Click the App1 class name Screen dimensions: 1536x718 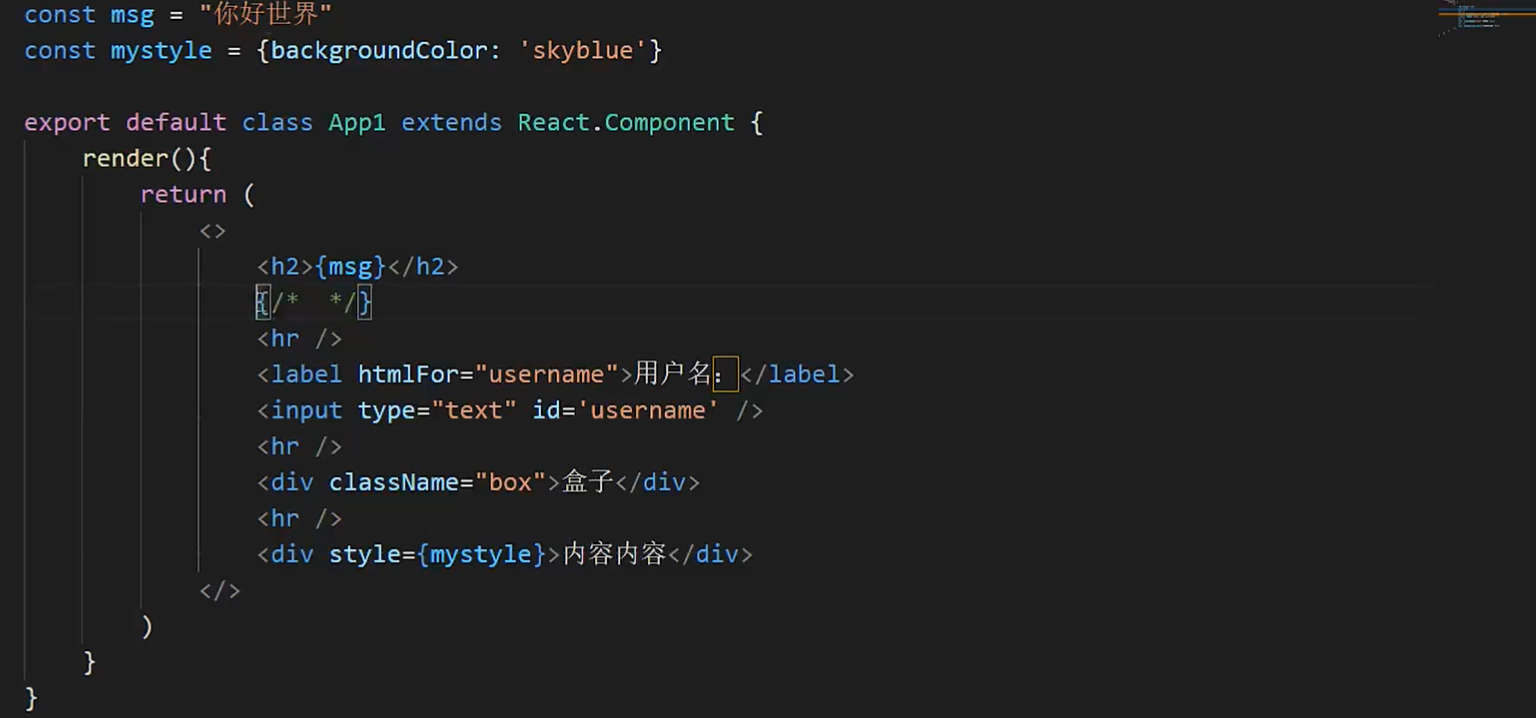(357, 122)
